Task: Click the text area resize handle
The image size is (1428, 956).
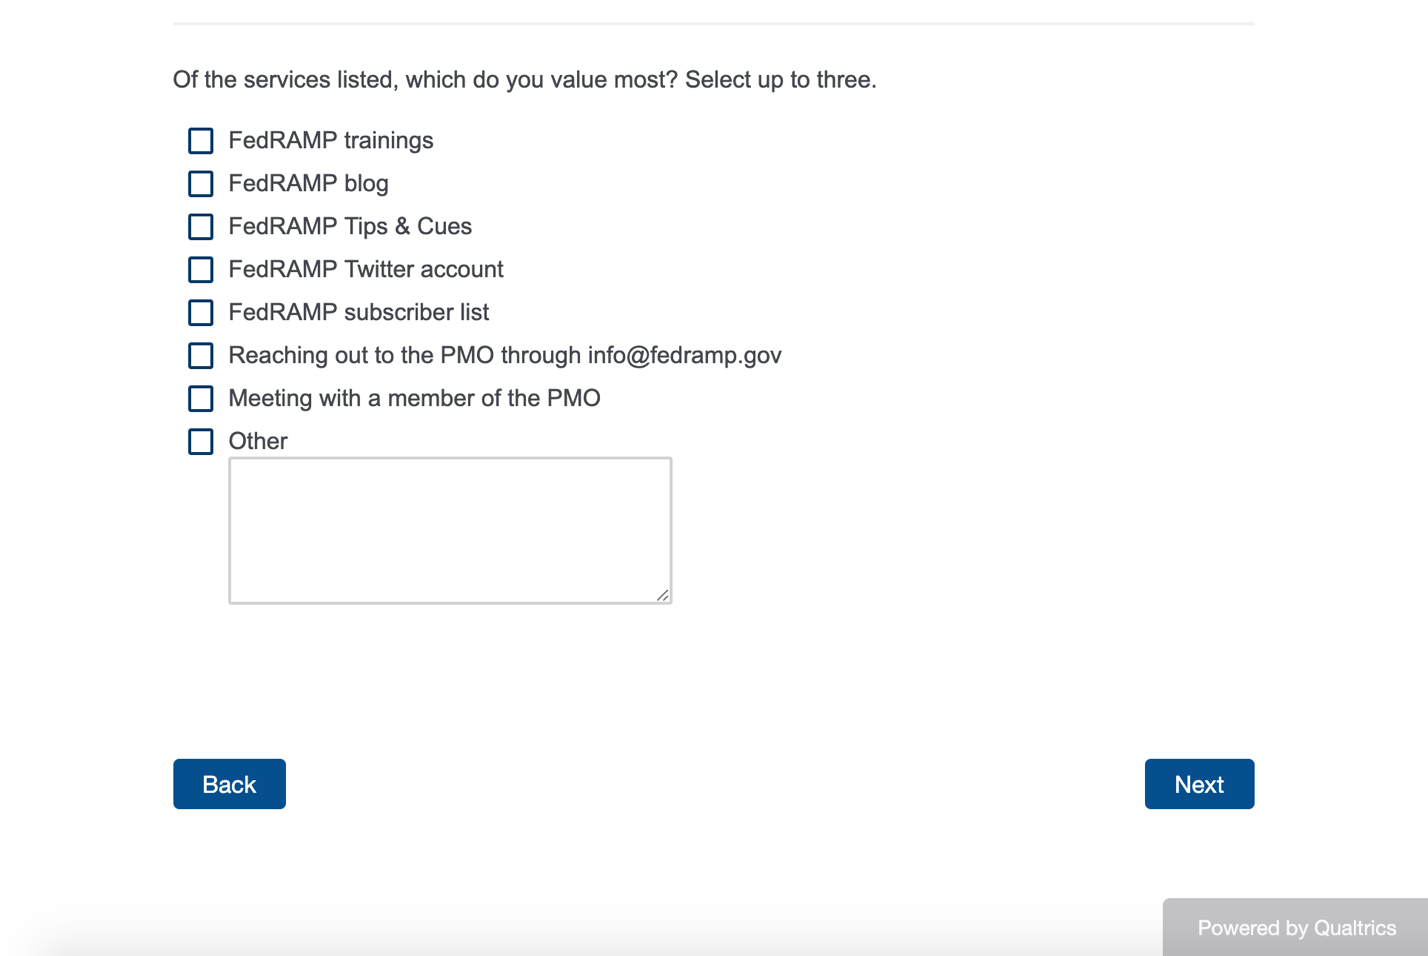Action: point(662,595)
